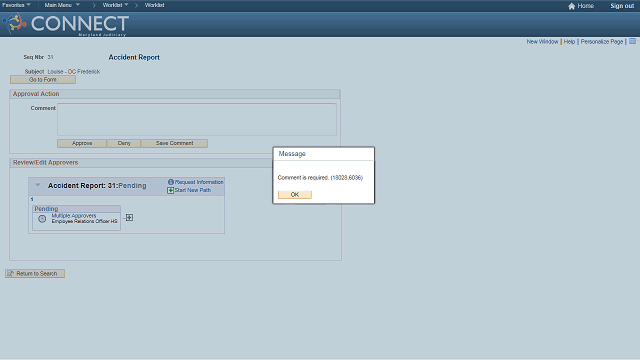The height and width of the screenshot is (360, 640).
Task: Click the Deny button
Action: [124, 143]
